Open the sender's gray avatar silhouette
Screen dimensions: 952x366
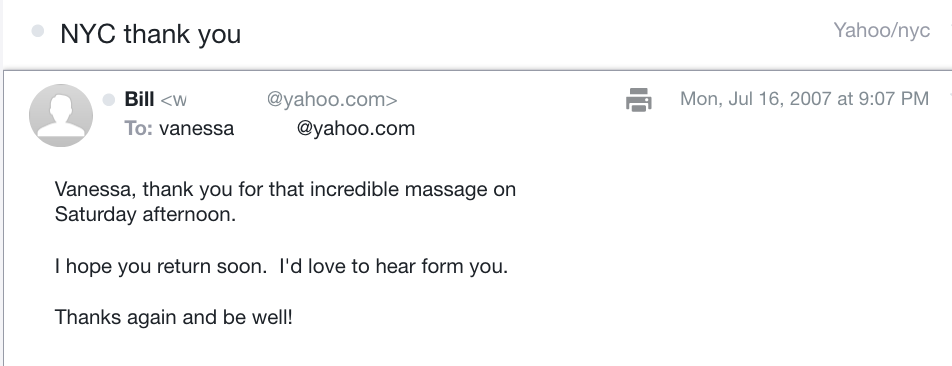pos(61,115)
